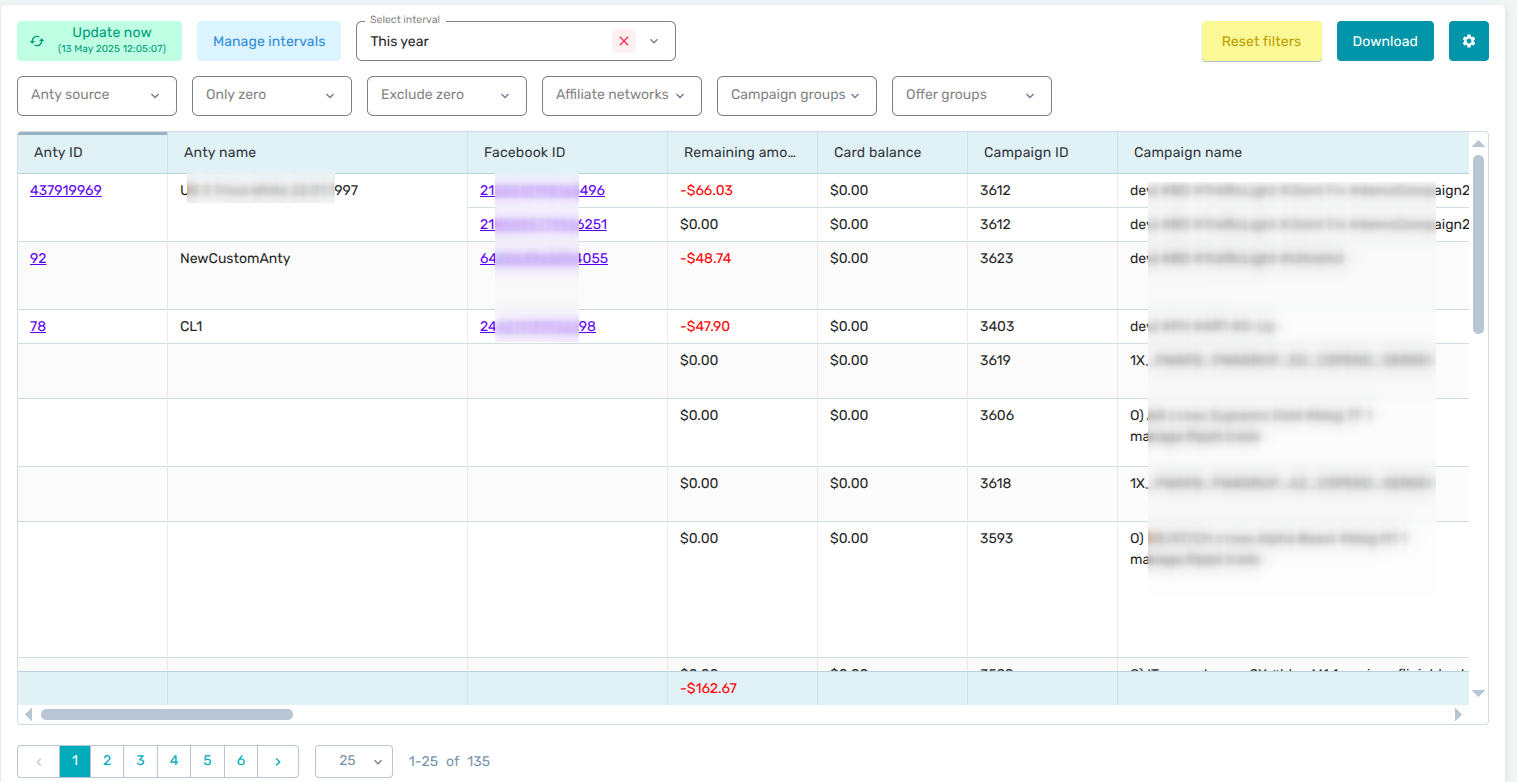Select the -$48.74 remaining amount cell
This screenshot has width=1517, height=782.
742,275
